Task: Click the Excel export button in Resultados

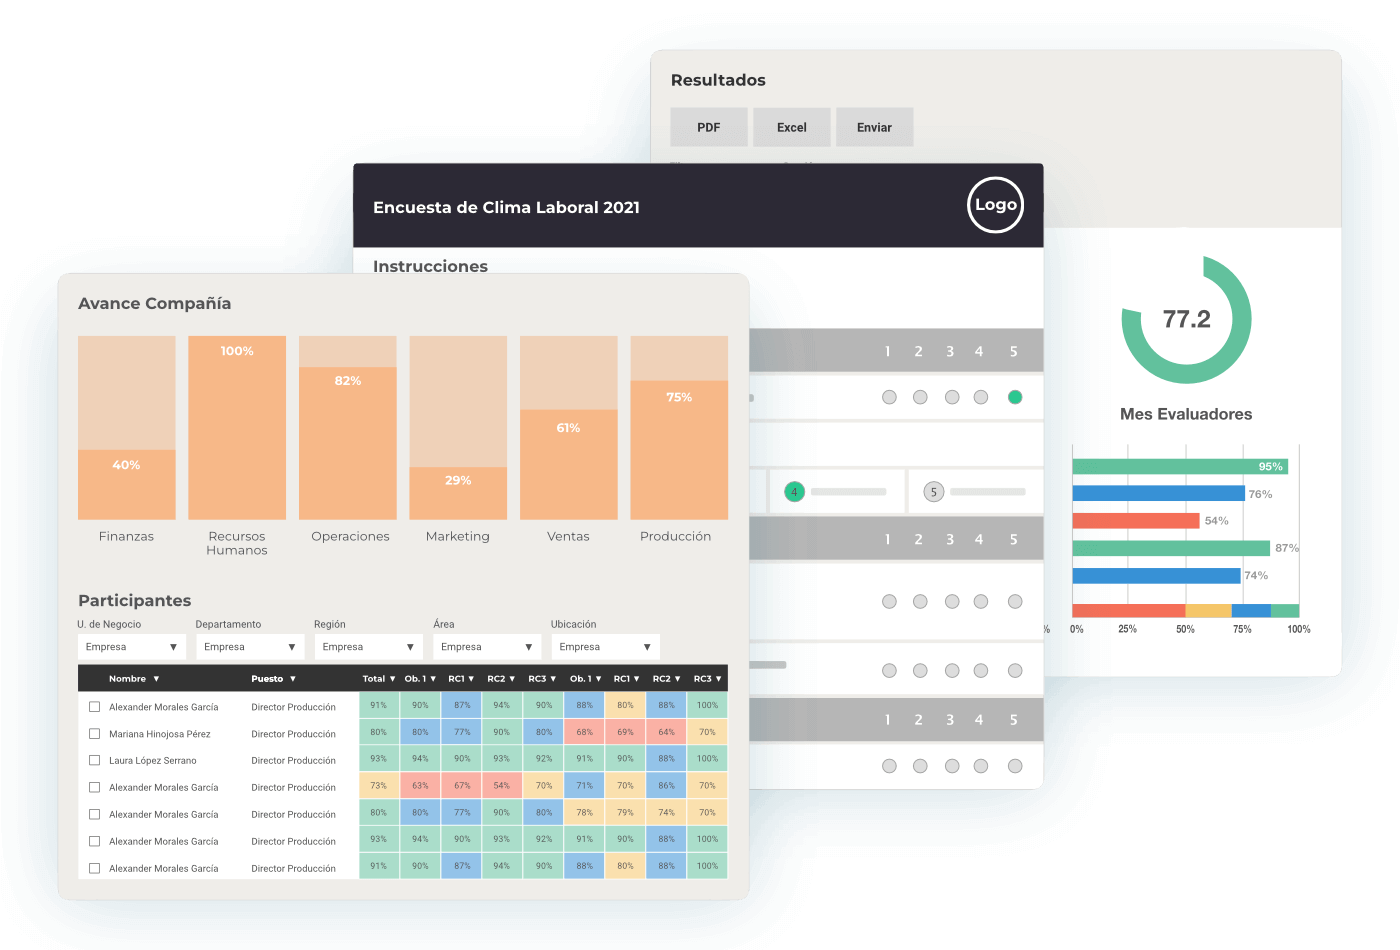Action: click(x=791, y=127)
